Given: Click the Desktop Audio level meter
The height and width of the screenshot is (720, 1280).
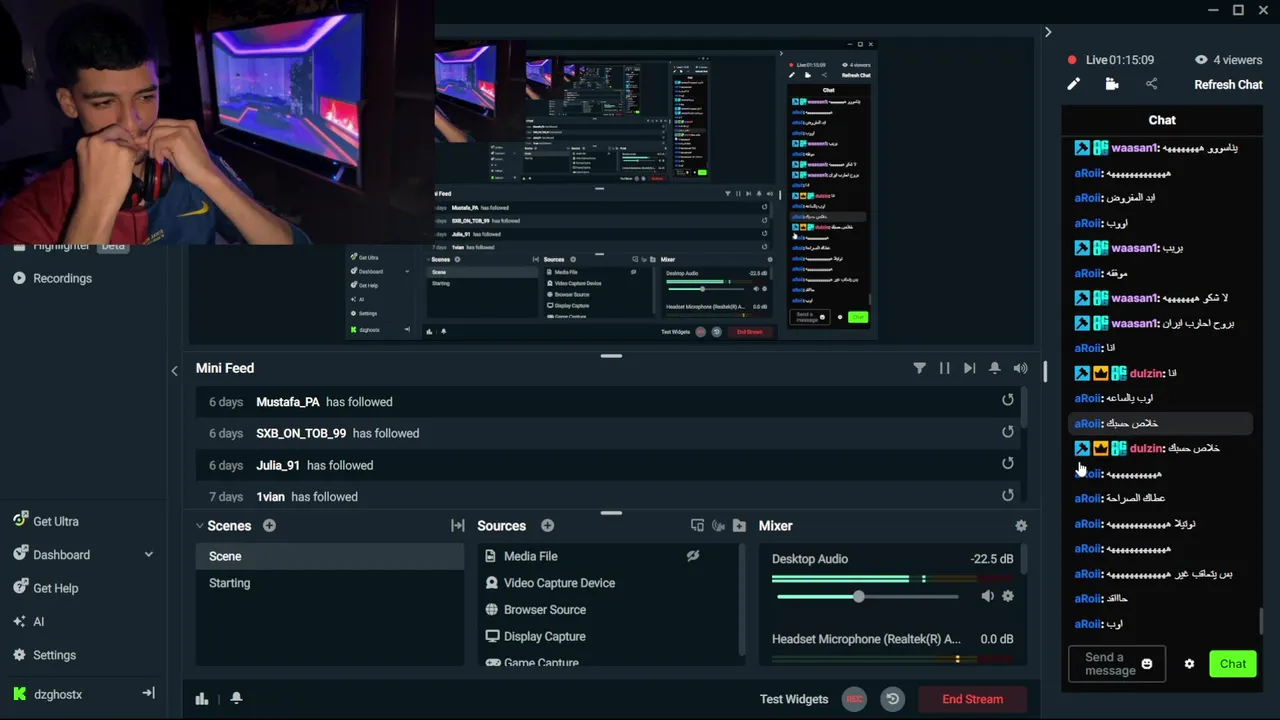Looking at the screenshot, I should tap(892, 579).
